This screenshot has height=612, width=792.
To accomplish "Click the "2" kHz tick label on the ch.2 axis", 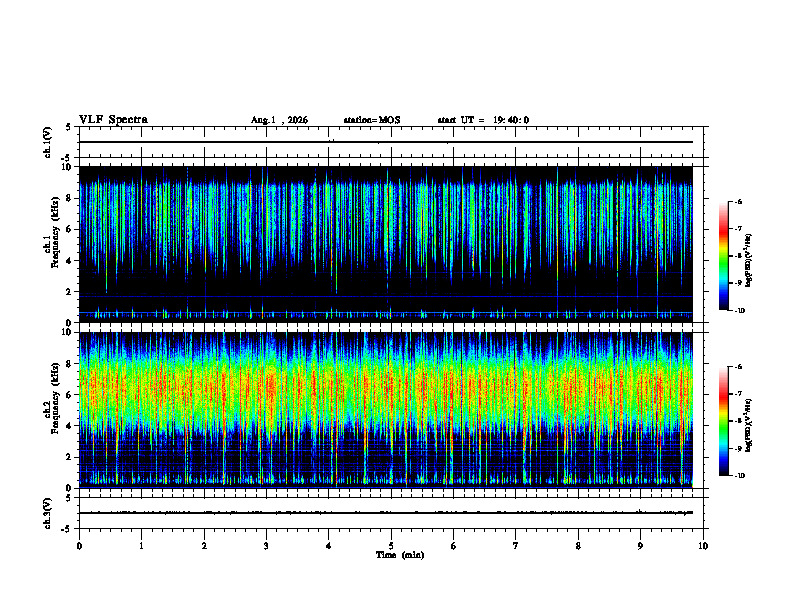I will (70, 457).
